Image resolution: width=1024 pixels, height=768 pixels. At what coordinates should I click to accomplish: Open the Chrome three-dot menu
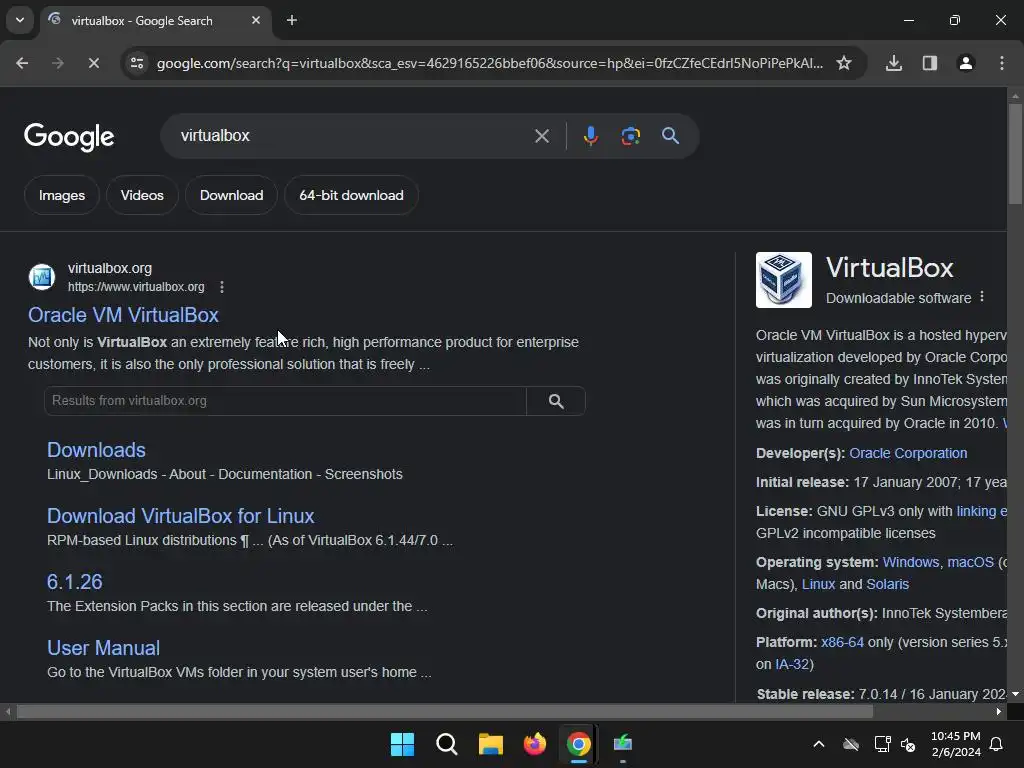click(1002, 63)
